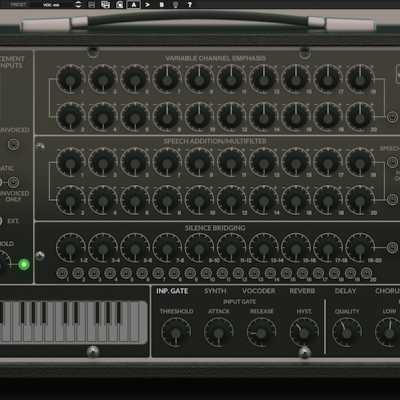Click the lower Speech Addition output jack

[x=392, y=200]
